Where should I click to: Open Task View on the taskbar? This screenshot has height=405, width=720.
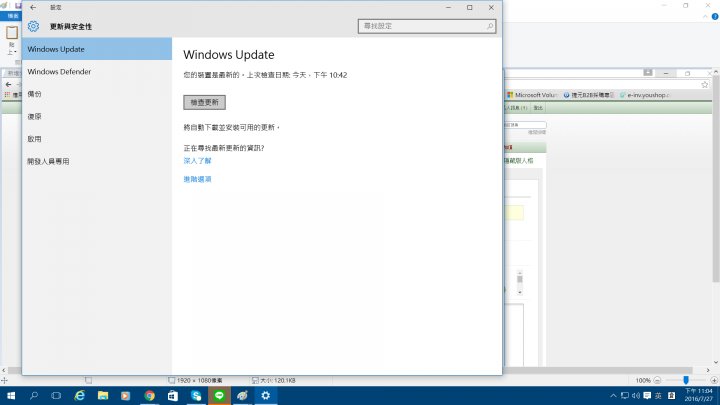tap(56, 395)
